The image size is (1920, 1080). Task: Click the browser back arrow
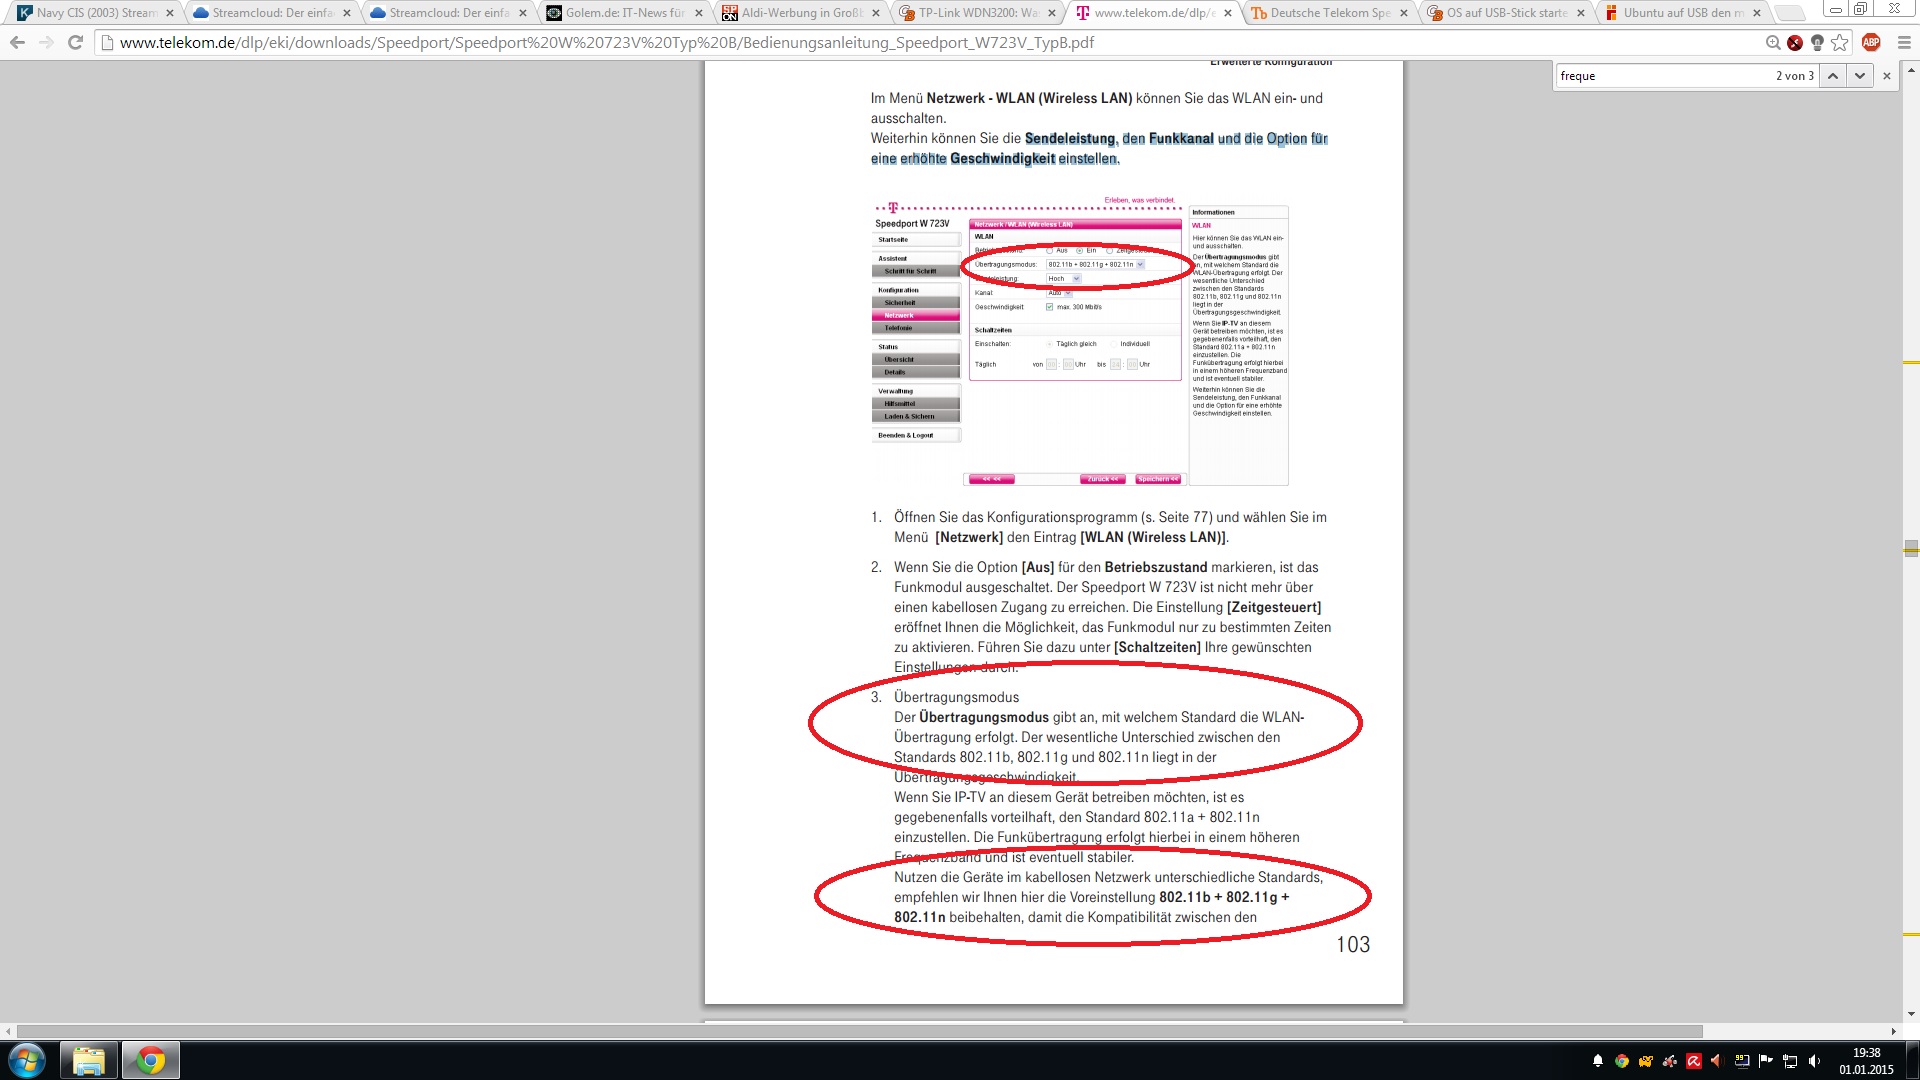coord(17,43)
